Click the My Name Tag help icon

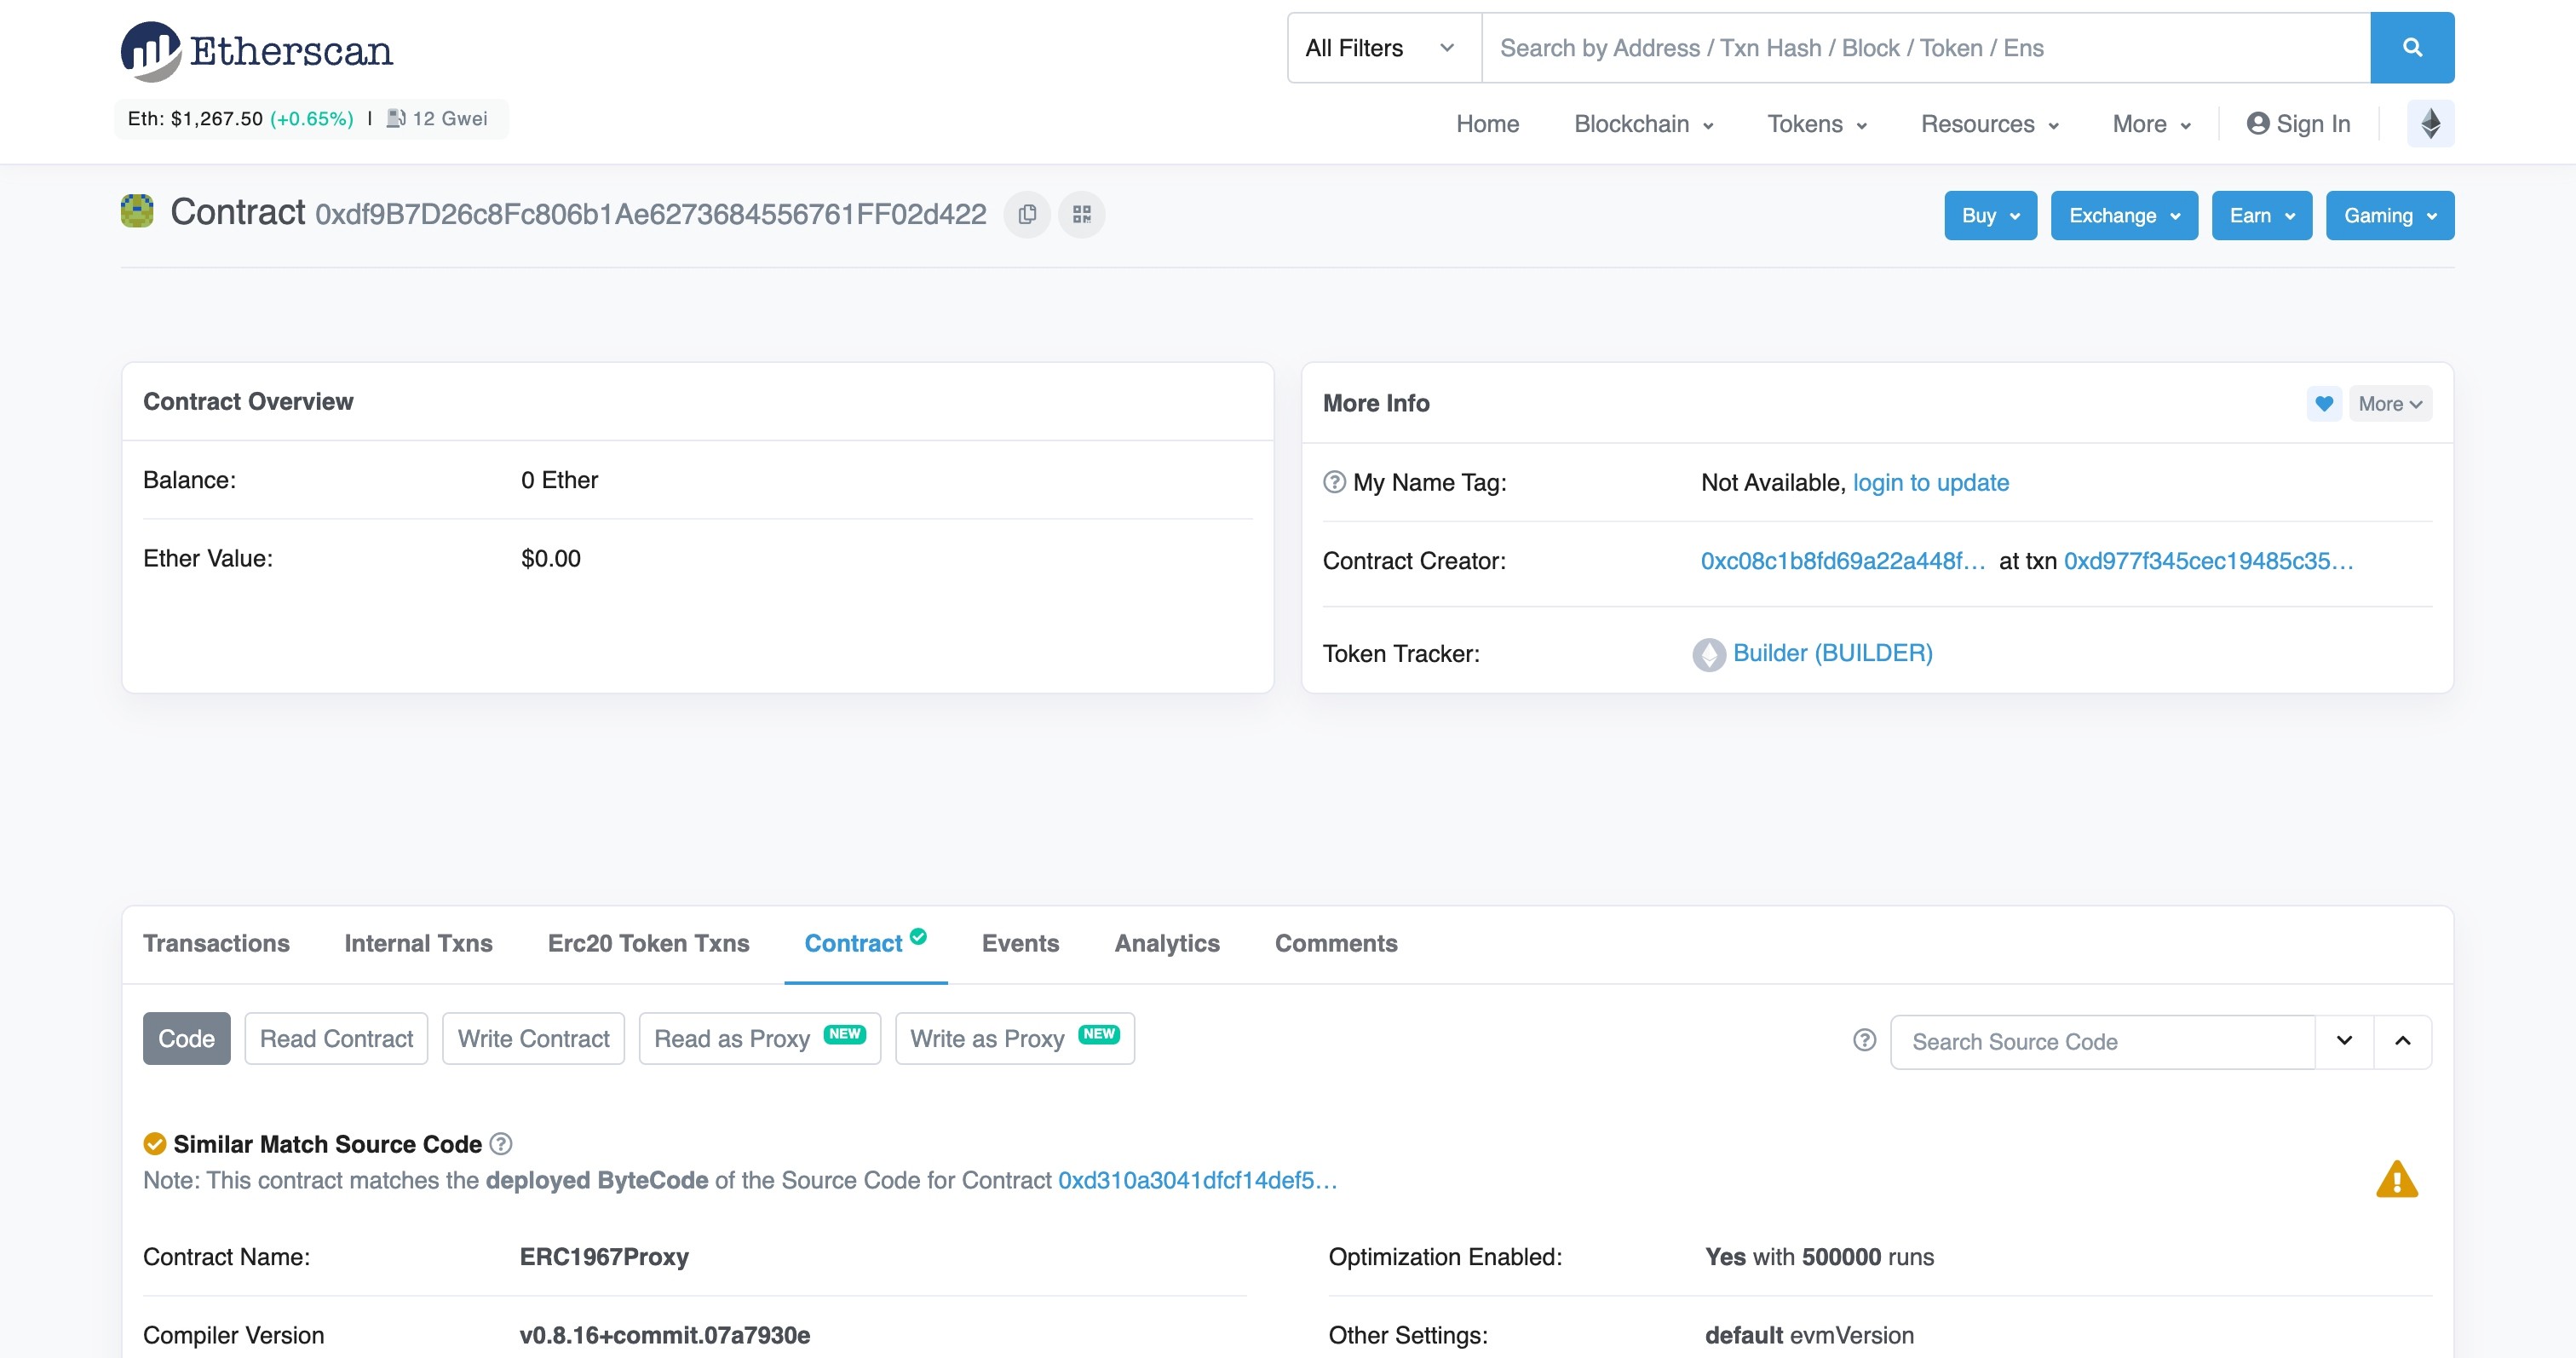[x=1334, y=482]
